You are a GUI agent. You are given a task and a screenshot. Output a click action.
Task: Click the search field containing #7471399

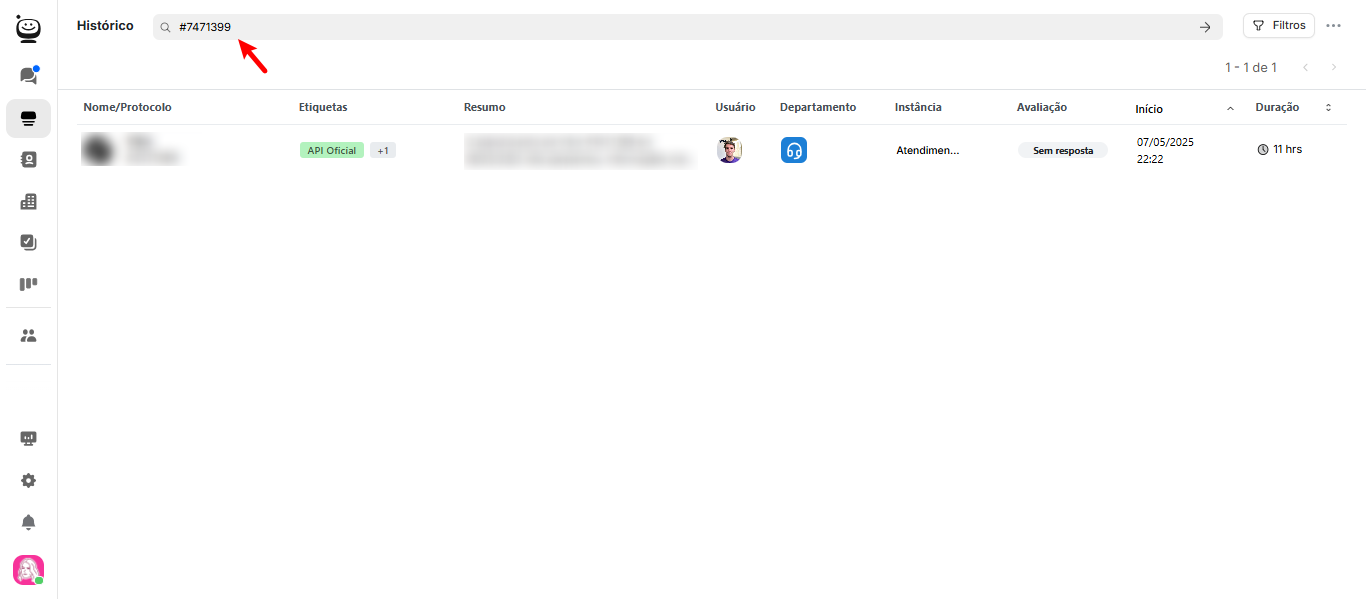click(680, 27)
